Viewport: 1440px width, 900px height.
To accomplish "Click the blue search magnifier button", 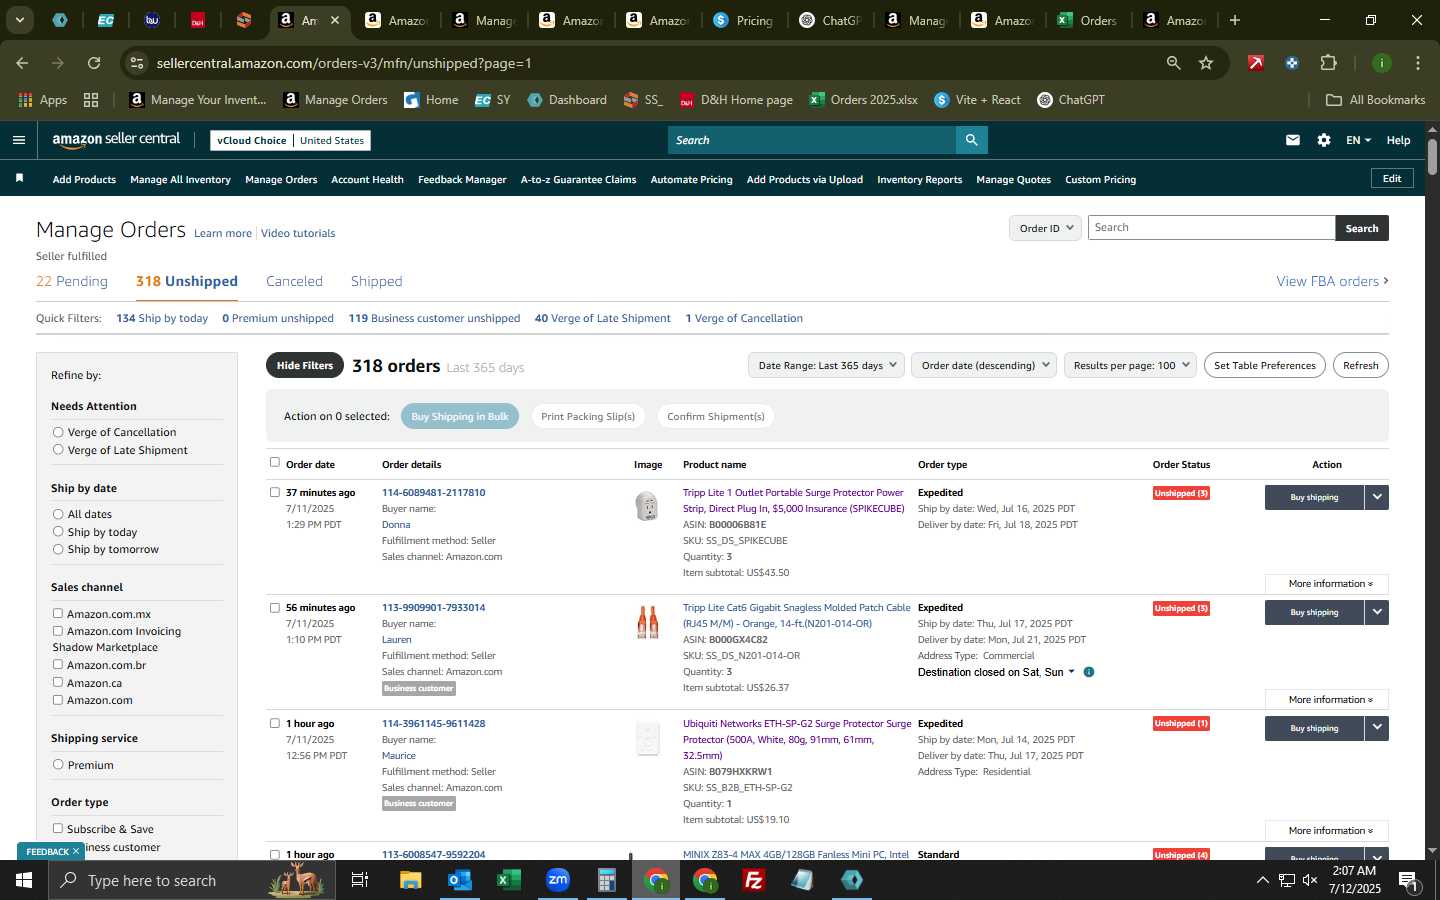I will tap(971, 140).
